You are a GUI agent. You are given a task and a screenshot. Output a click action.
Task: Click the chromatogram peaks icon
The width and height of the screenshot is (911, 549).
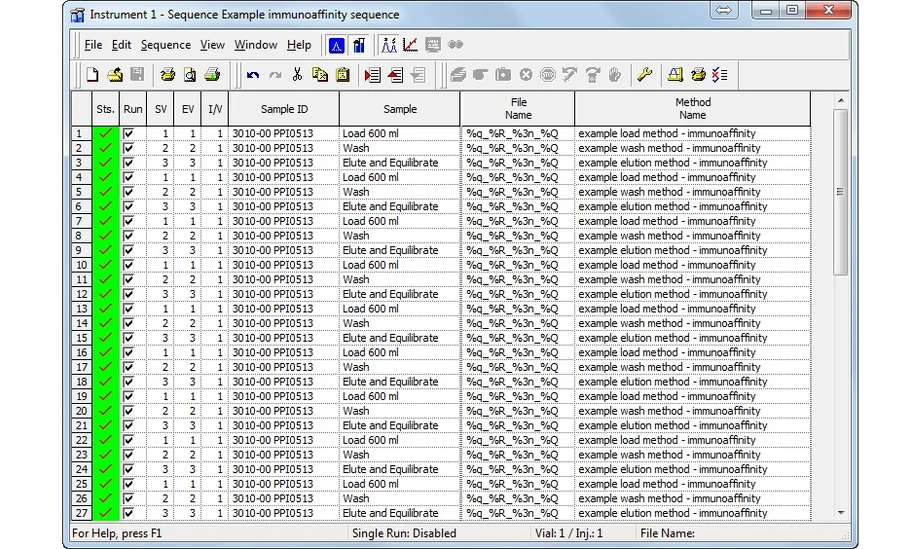(x=389, y=45)
